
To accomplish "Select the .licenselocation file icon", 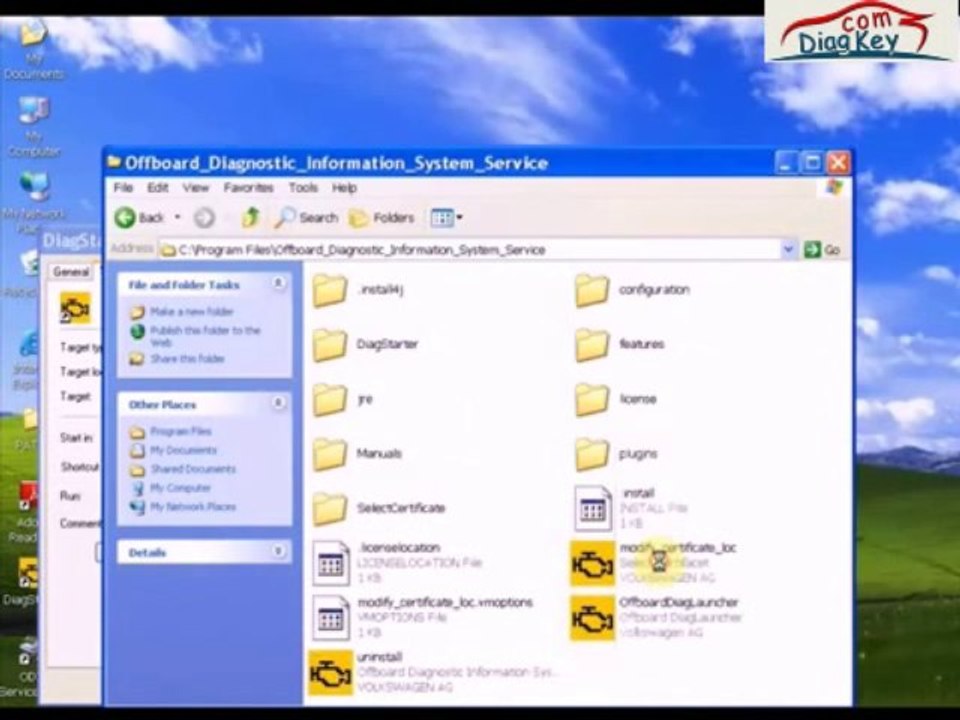I will (331, 563).
